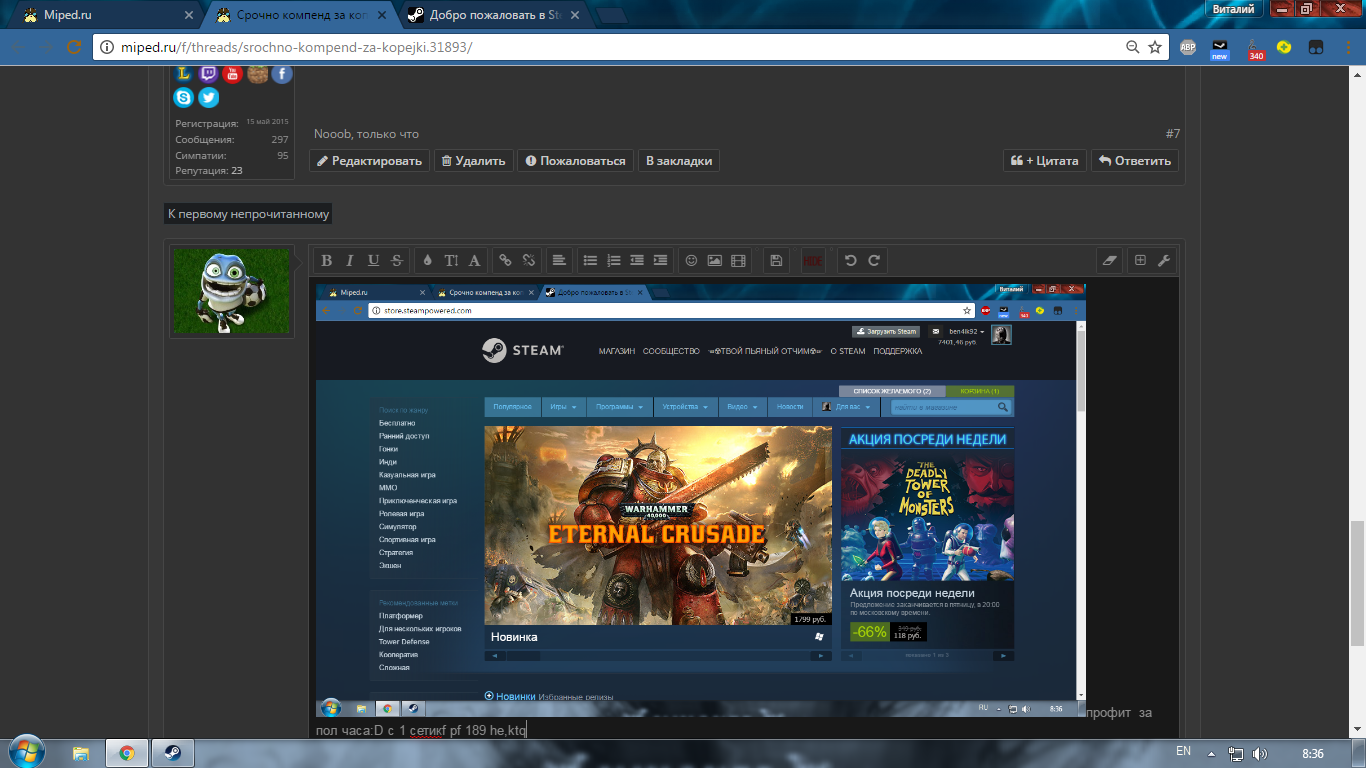Viewport: 1366px width, 768px height.
Task: Open the yellow L League profile icon
Action: [183, 73]
